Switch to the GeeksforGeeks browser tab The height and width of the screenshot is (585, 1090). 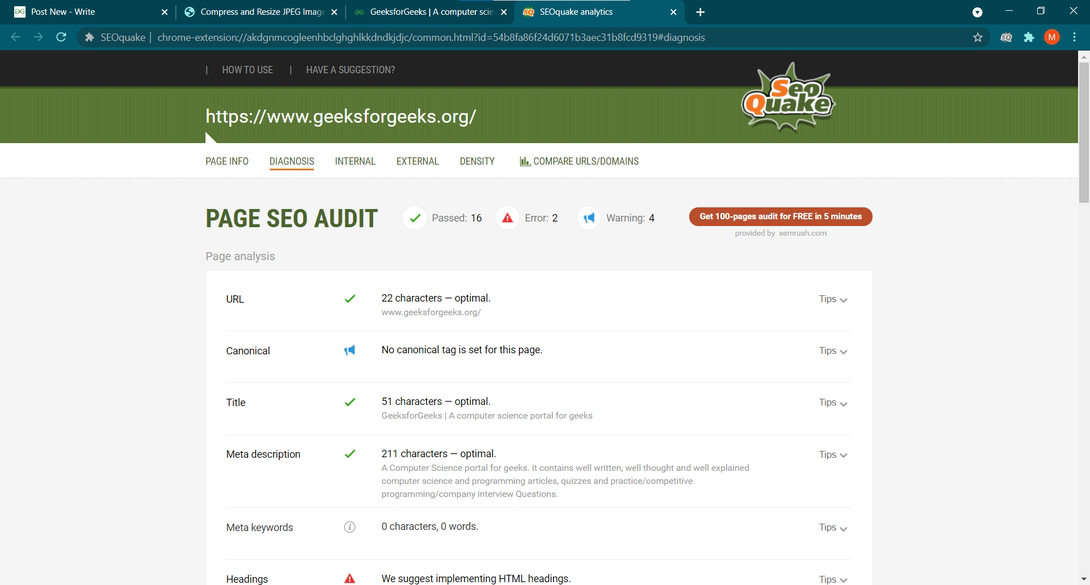(x=430, y=12)
